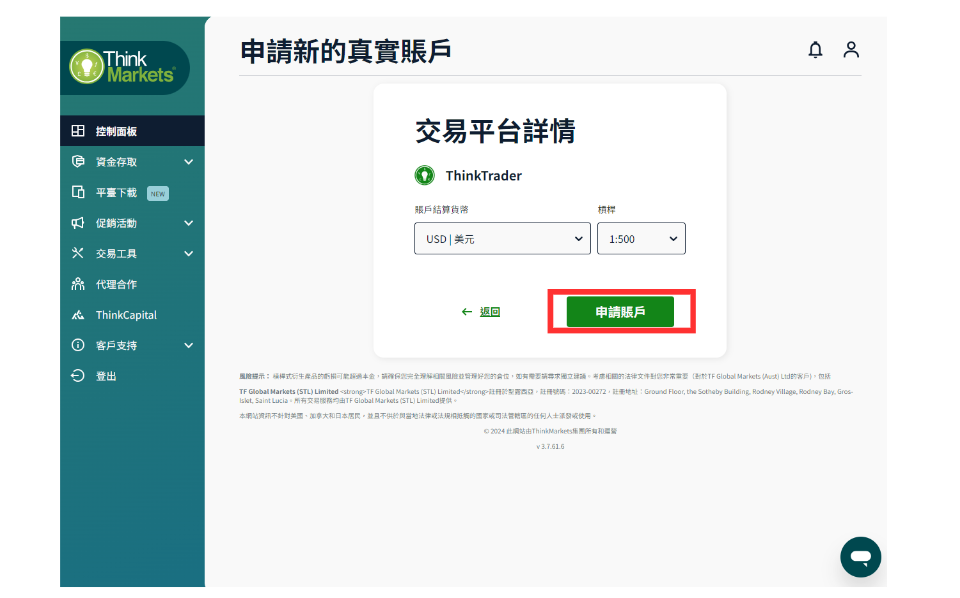Click the v 3.7.61.6 version text
This screenshot has height=598, width=960.
click(x=550, y=447)
